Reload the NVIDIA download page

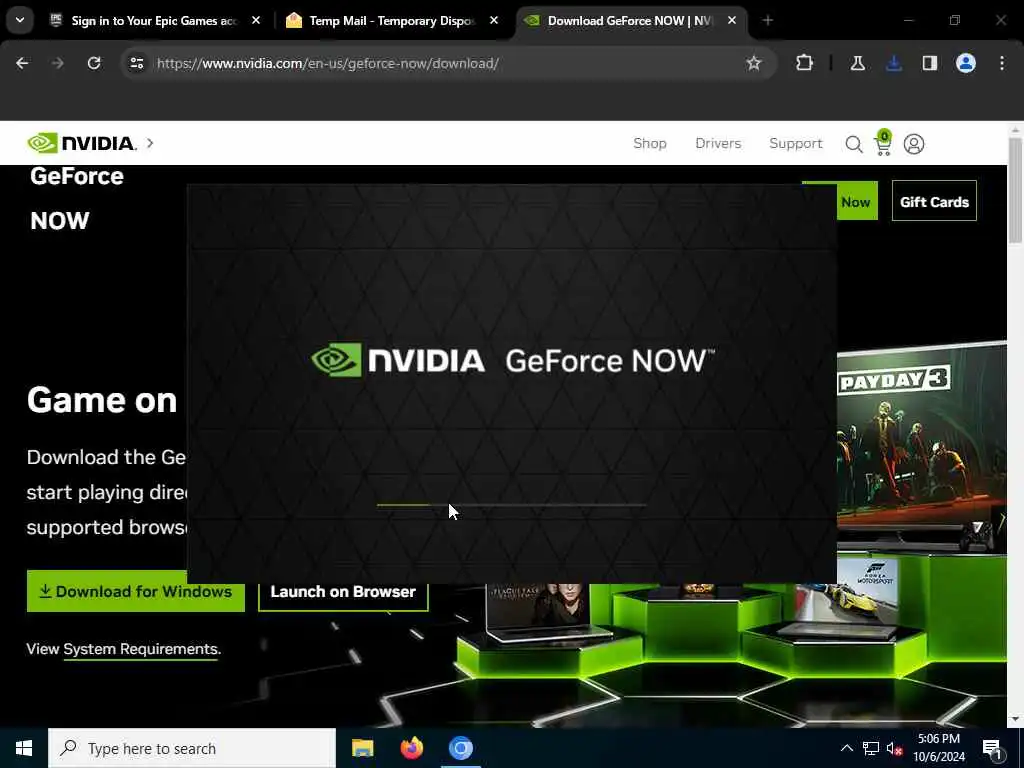pyautogui.click(x=94, y=63)
